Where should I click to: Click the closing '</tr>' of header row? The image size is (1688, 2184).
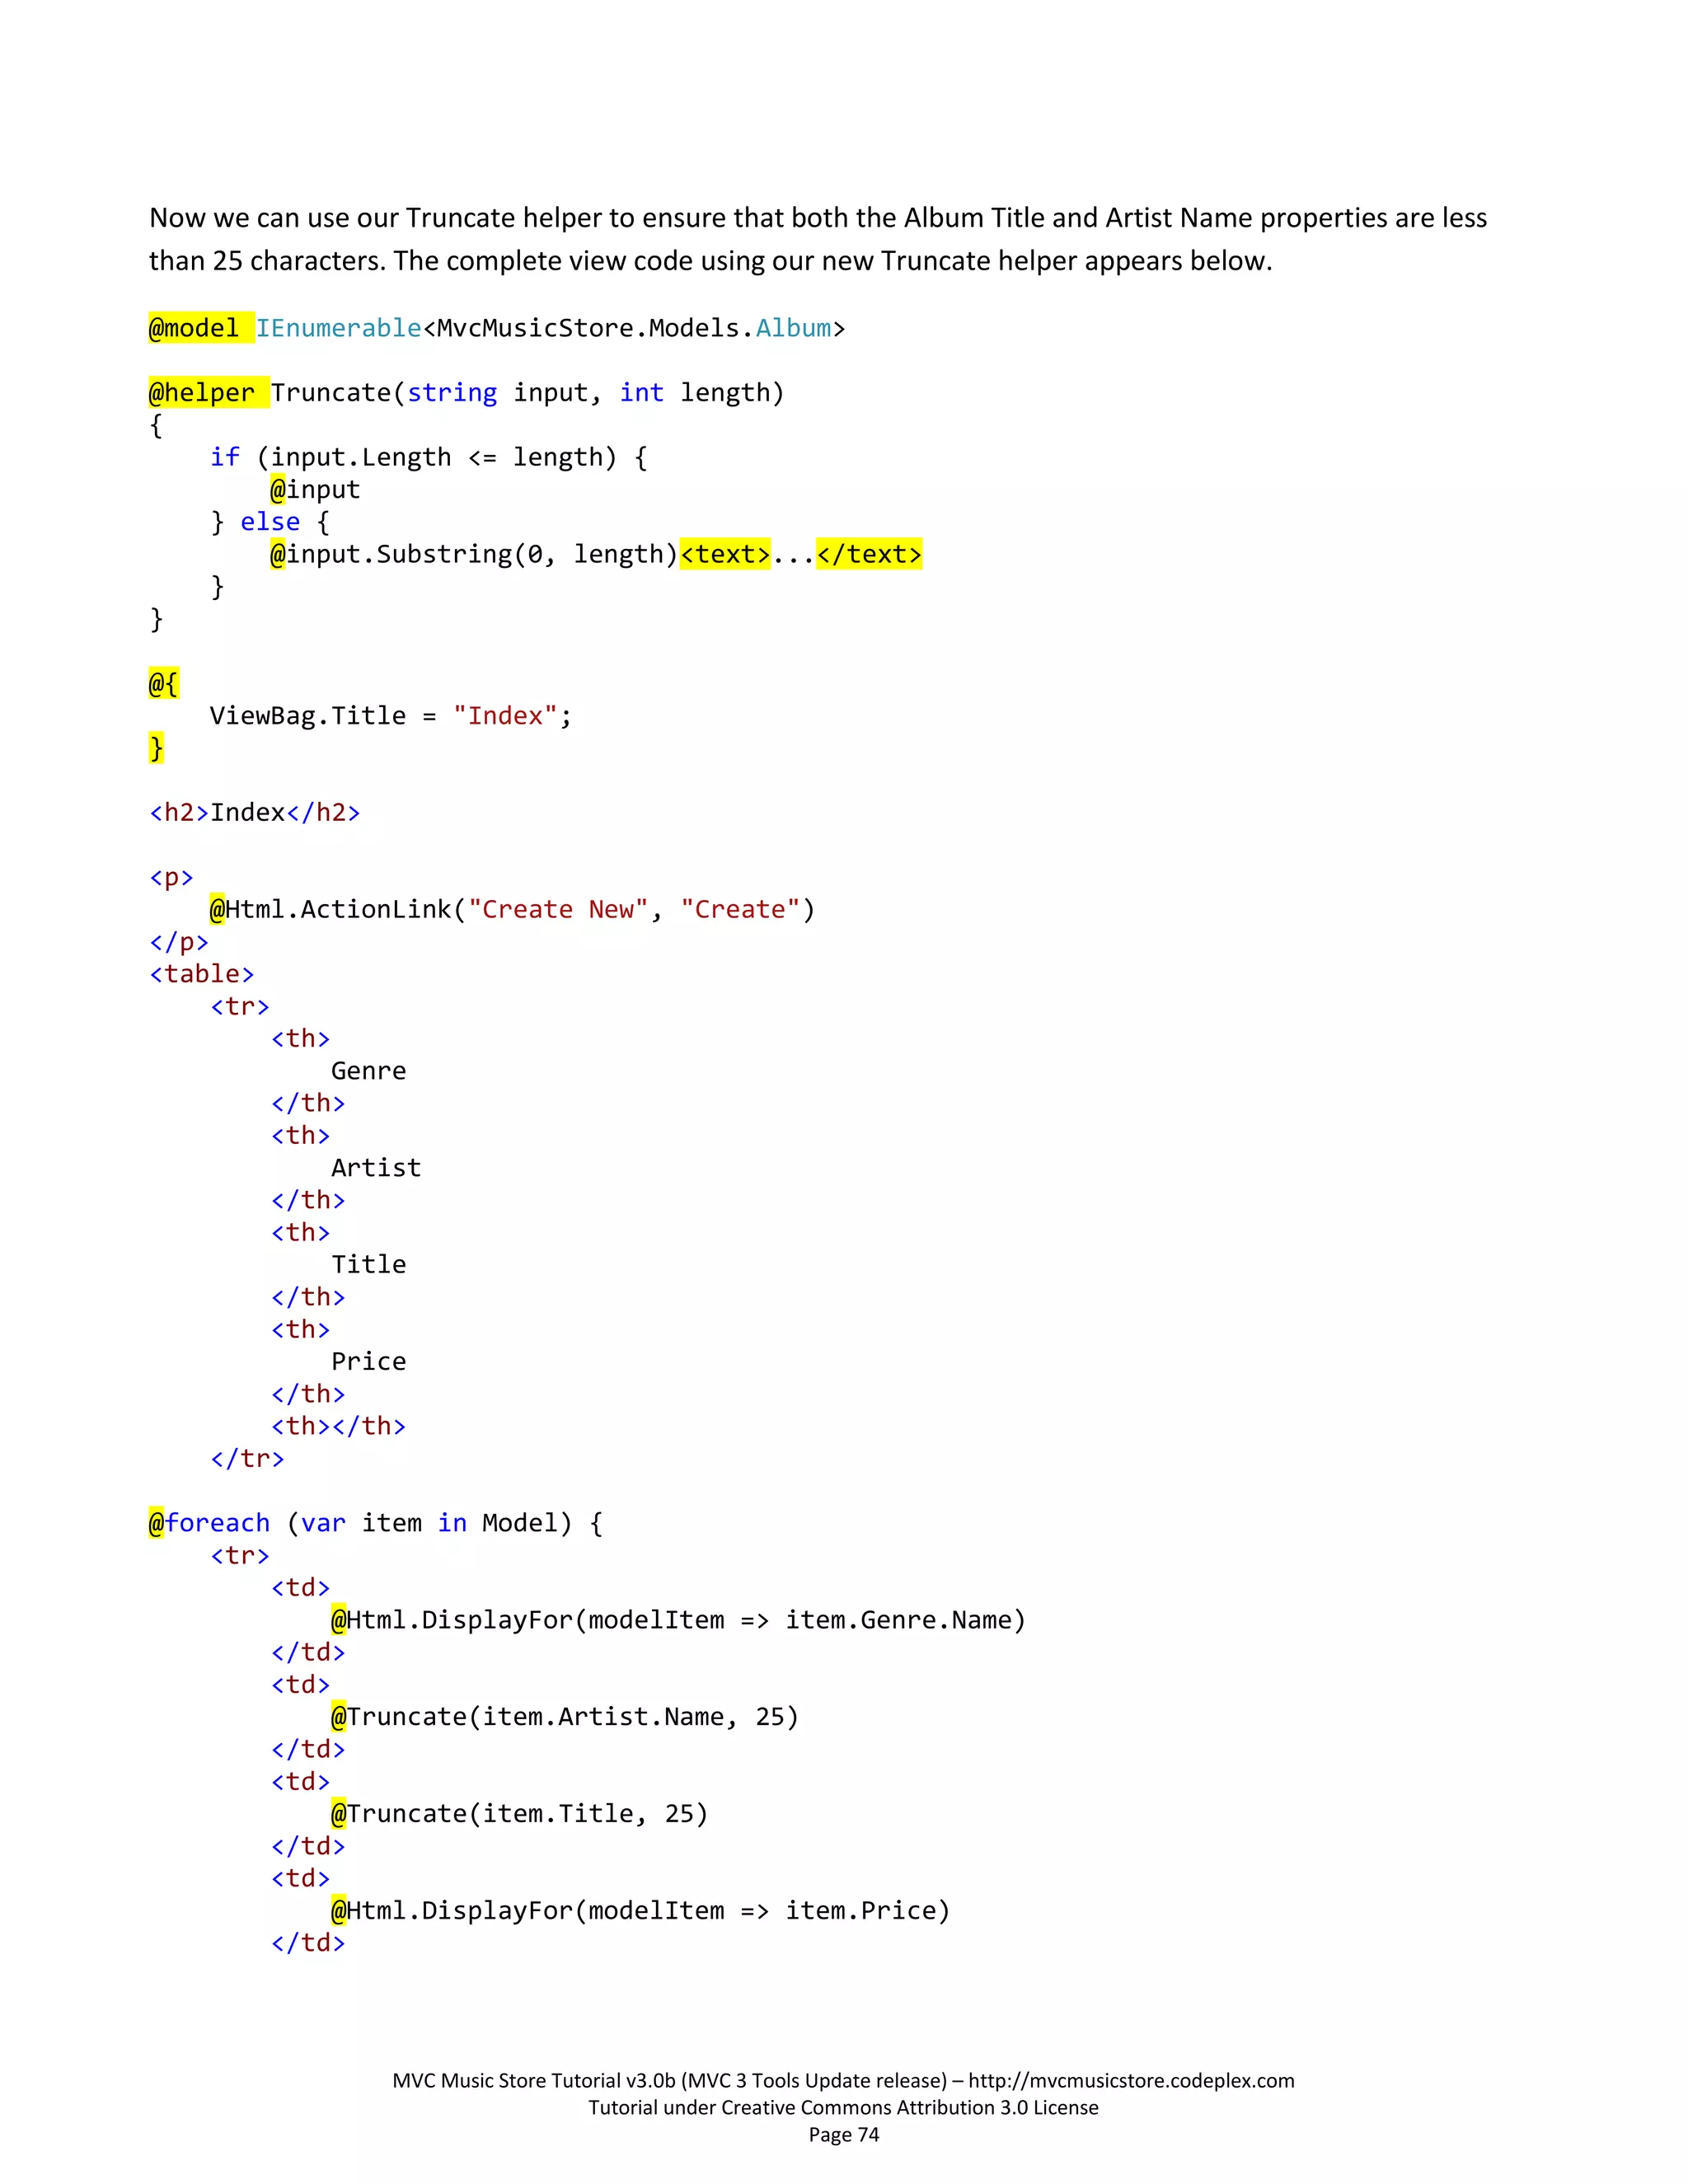pos(247,1459)
